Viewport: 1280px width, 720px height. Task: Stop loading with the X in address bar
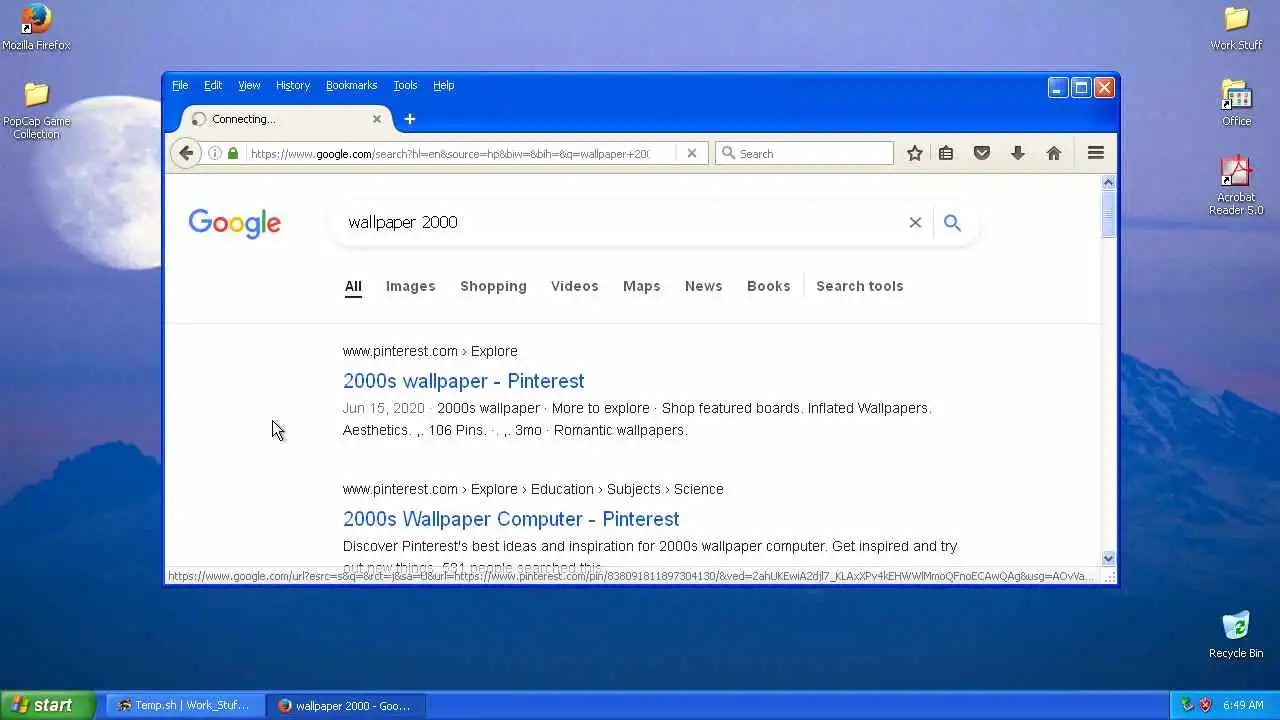[691, 153]
